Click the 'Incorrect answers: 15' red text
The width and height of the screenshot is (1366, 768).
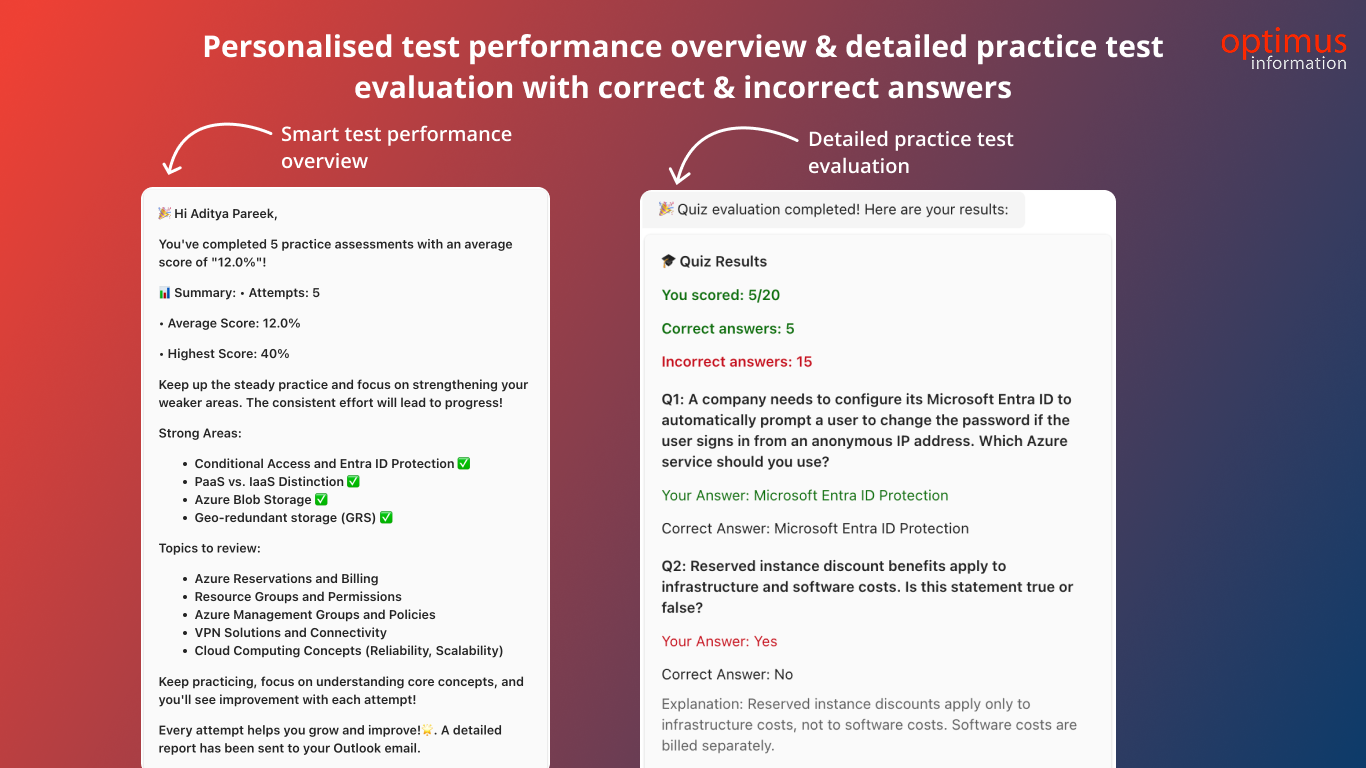[x=737, y=362]
